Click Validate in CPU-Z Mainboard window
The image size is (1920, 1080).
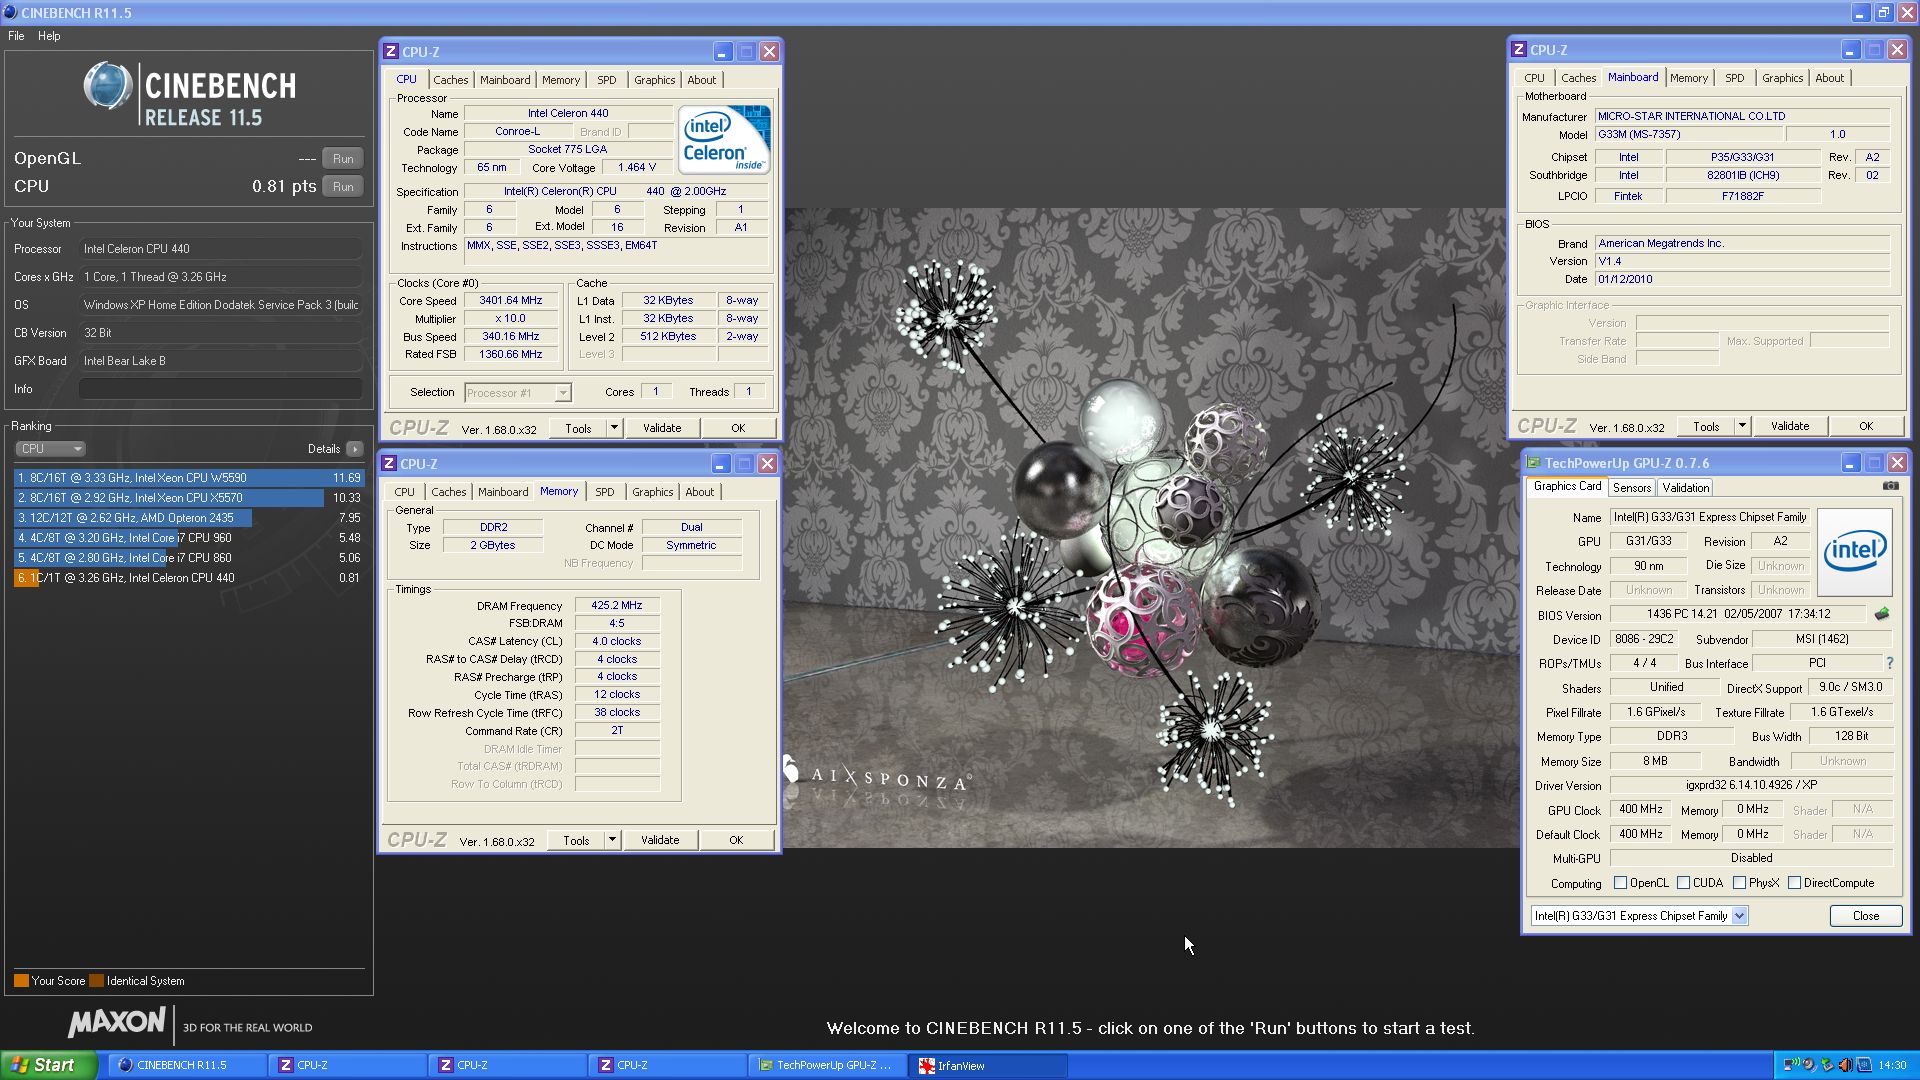click(x=1790, y=426)
